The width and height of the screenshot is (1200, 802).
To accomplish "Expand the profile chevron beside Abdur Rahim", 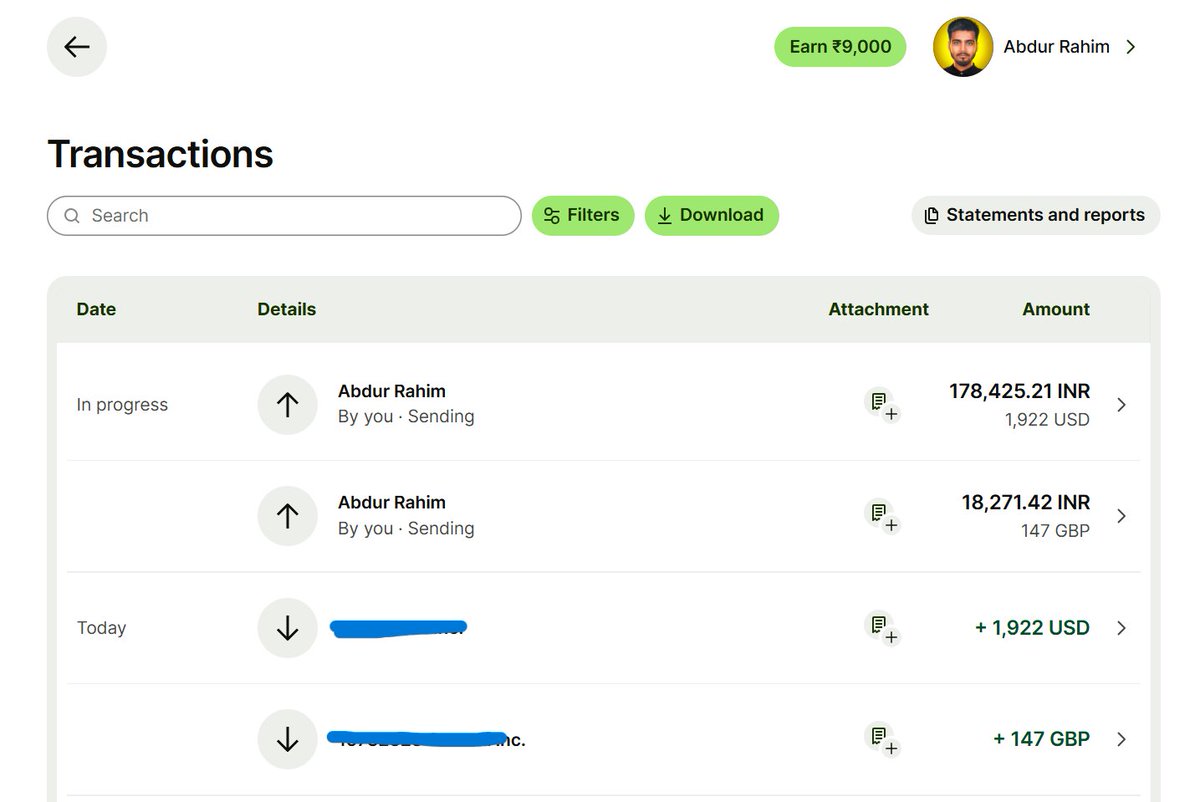I will [x=1131, y=47].
